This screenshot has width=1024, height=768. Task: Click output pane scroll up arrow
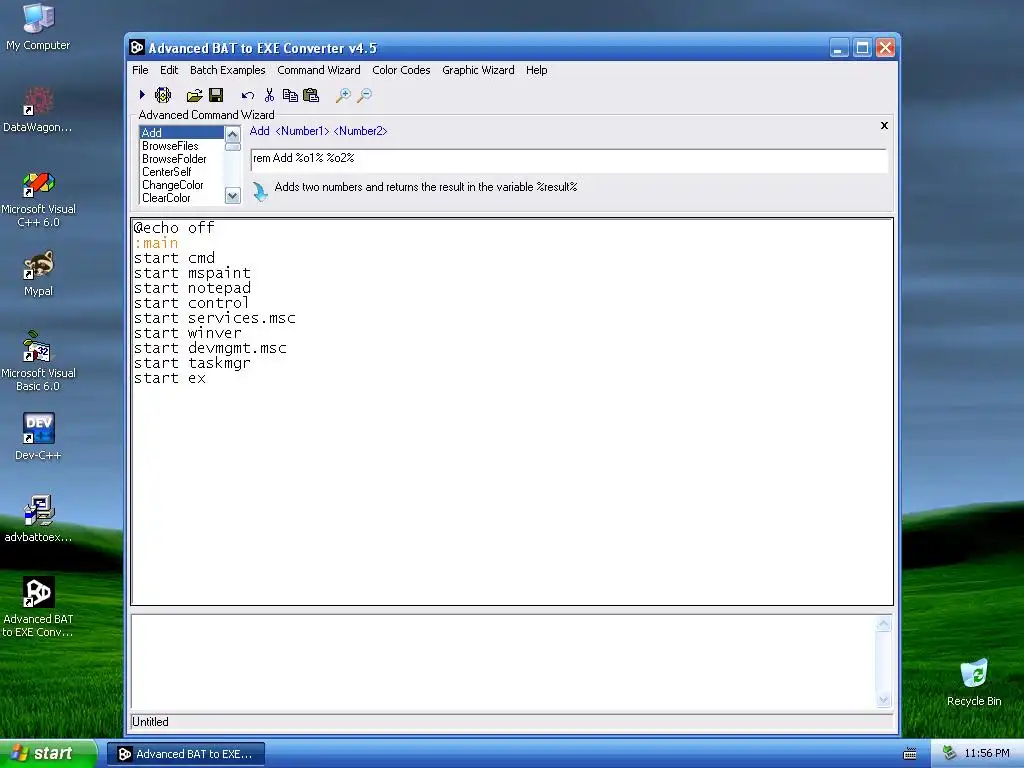click(x=884, y=624)
